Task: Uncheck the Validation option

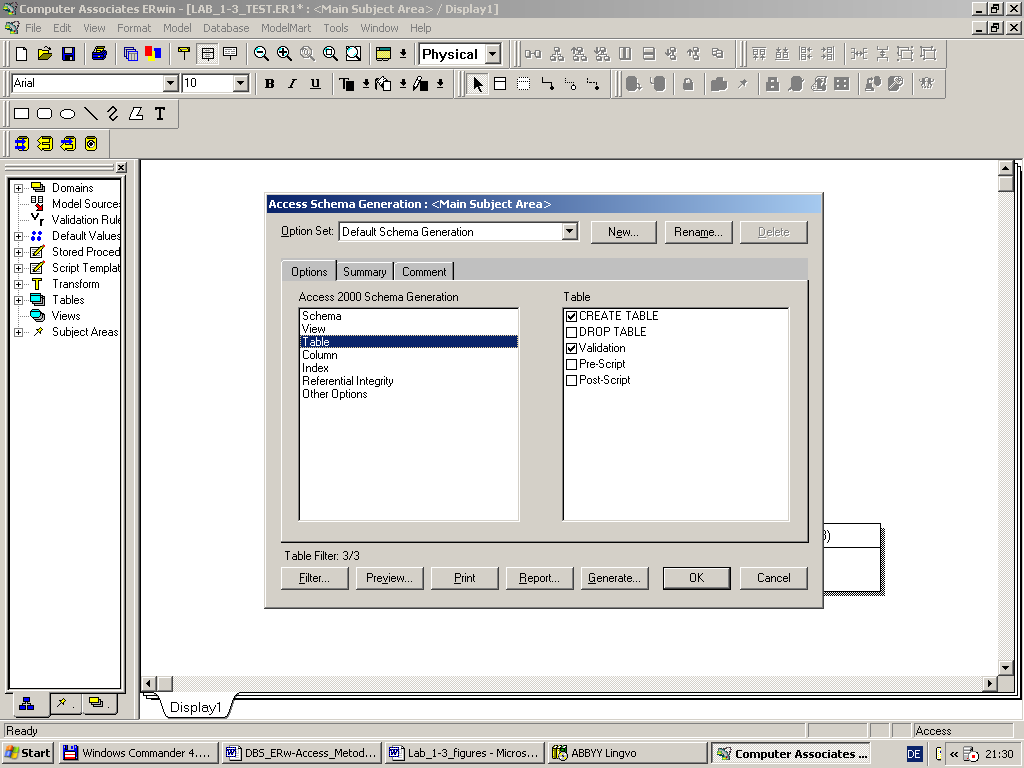Action: coord(571,348)
